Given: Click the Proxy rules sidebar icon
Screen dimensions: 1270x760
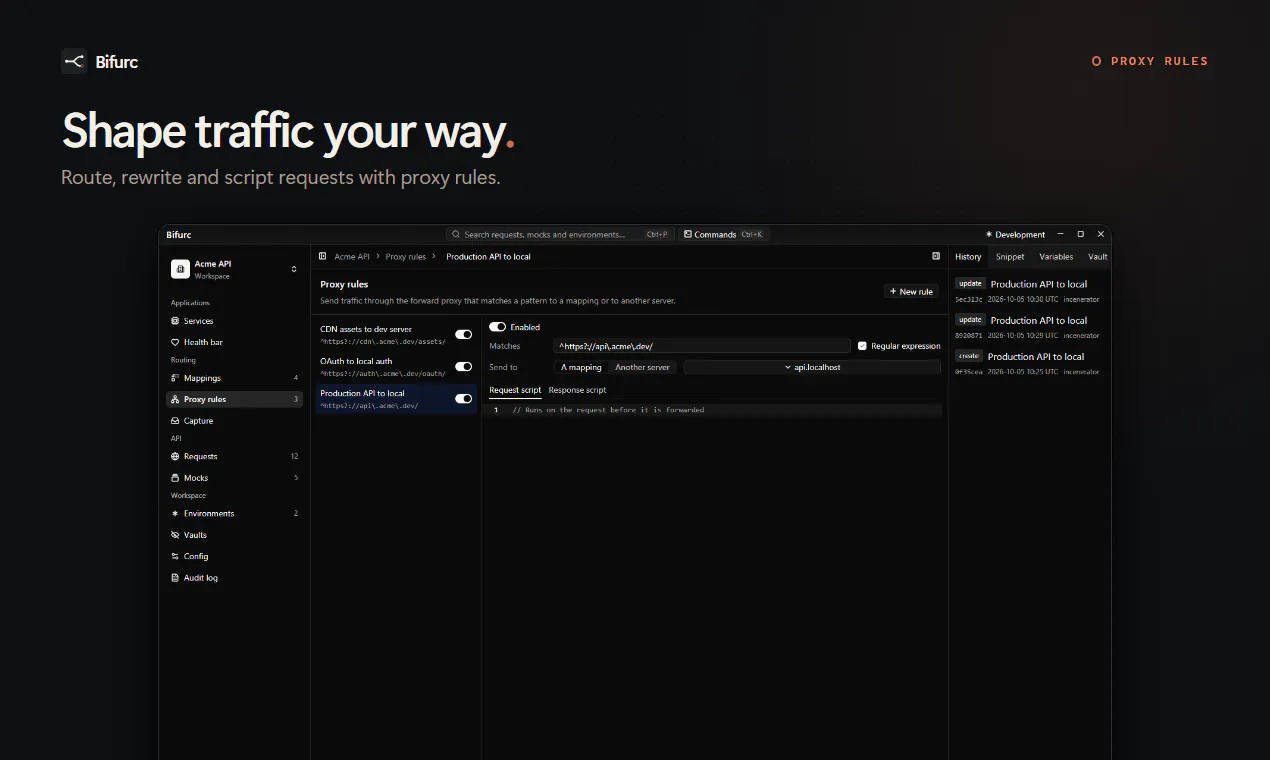Looking at the screenshot, I should (x=175, y=399).
